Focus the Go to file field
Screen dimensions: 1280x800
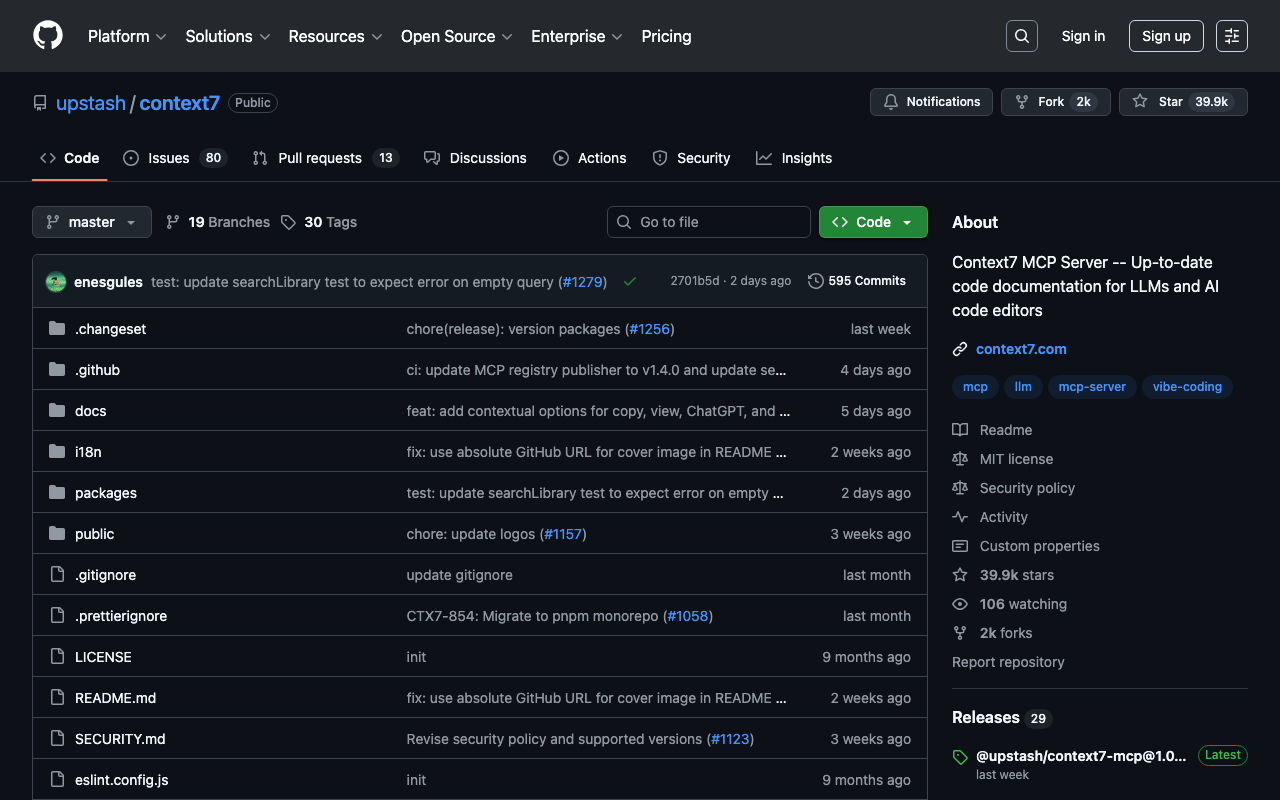pyautogui.click(x=709, y=222)
